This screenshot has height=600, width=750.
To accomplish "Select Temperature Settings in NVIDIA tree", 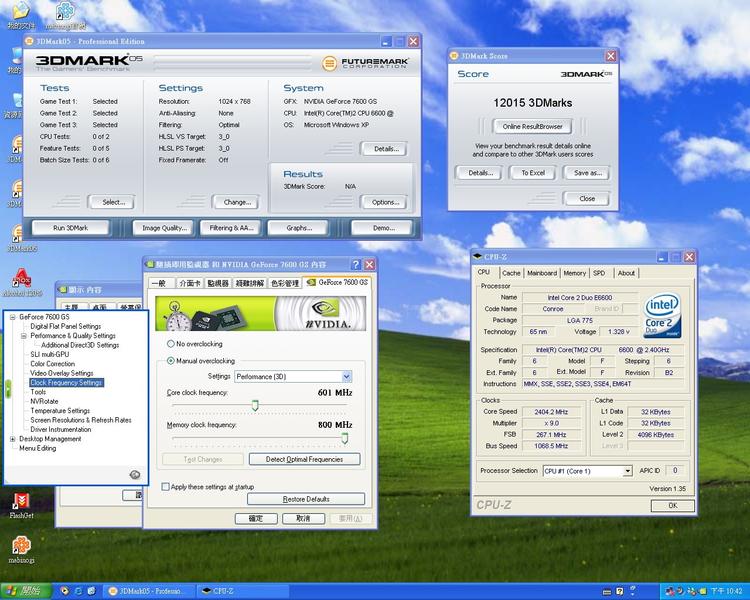I will 60,411.
